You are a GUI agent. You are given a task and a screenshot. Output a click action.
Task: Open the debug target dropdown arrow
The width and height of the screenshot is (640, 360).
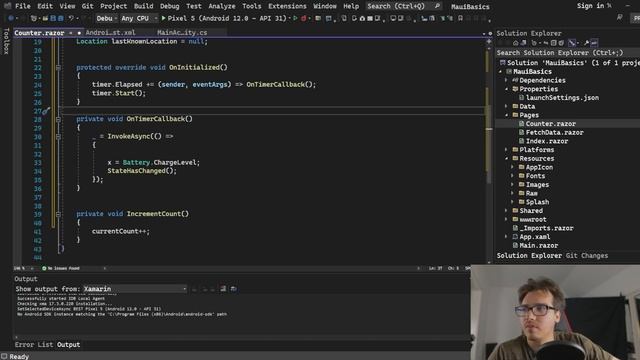[290, 18]
